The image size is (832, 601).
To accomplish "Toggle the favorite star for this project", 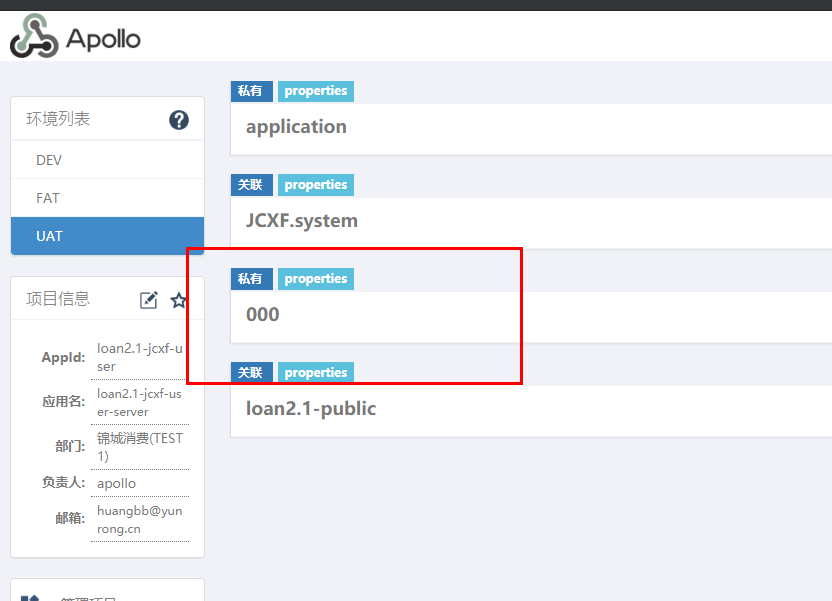I will [179, 299].
